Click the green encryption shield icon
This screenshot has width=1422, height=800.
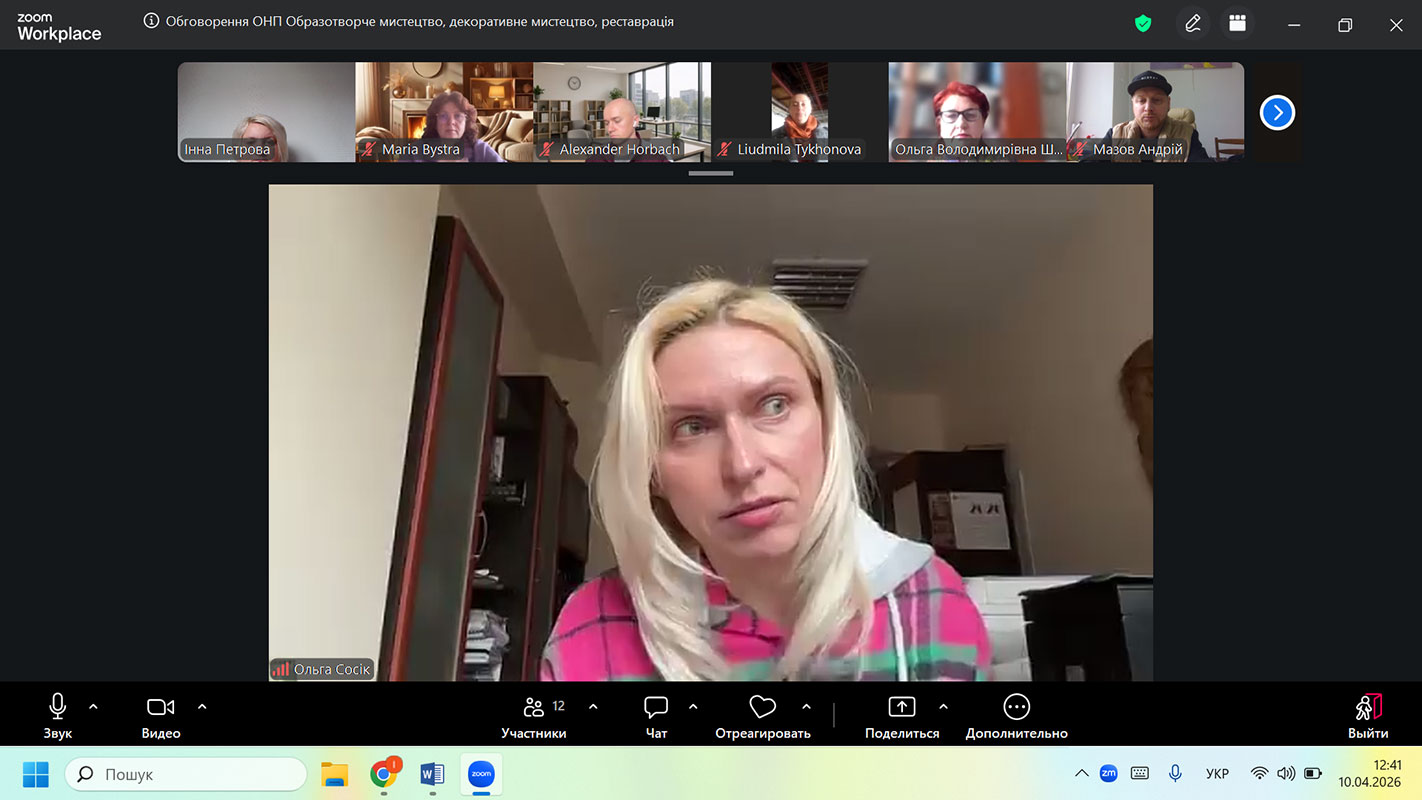(x=1143, y=23)
